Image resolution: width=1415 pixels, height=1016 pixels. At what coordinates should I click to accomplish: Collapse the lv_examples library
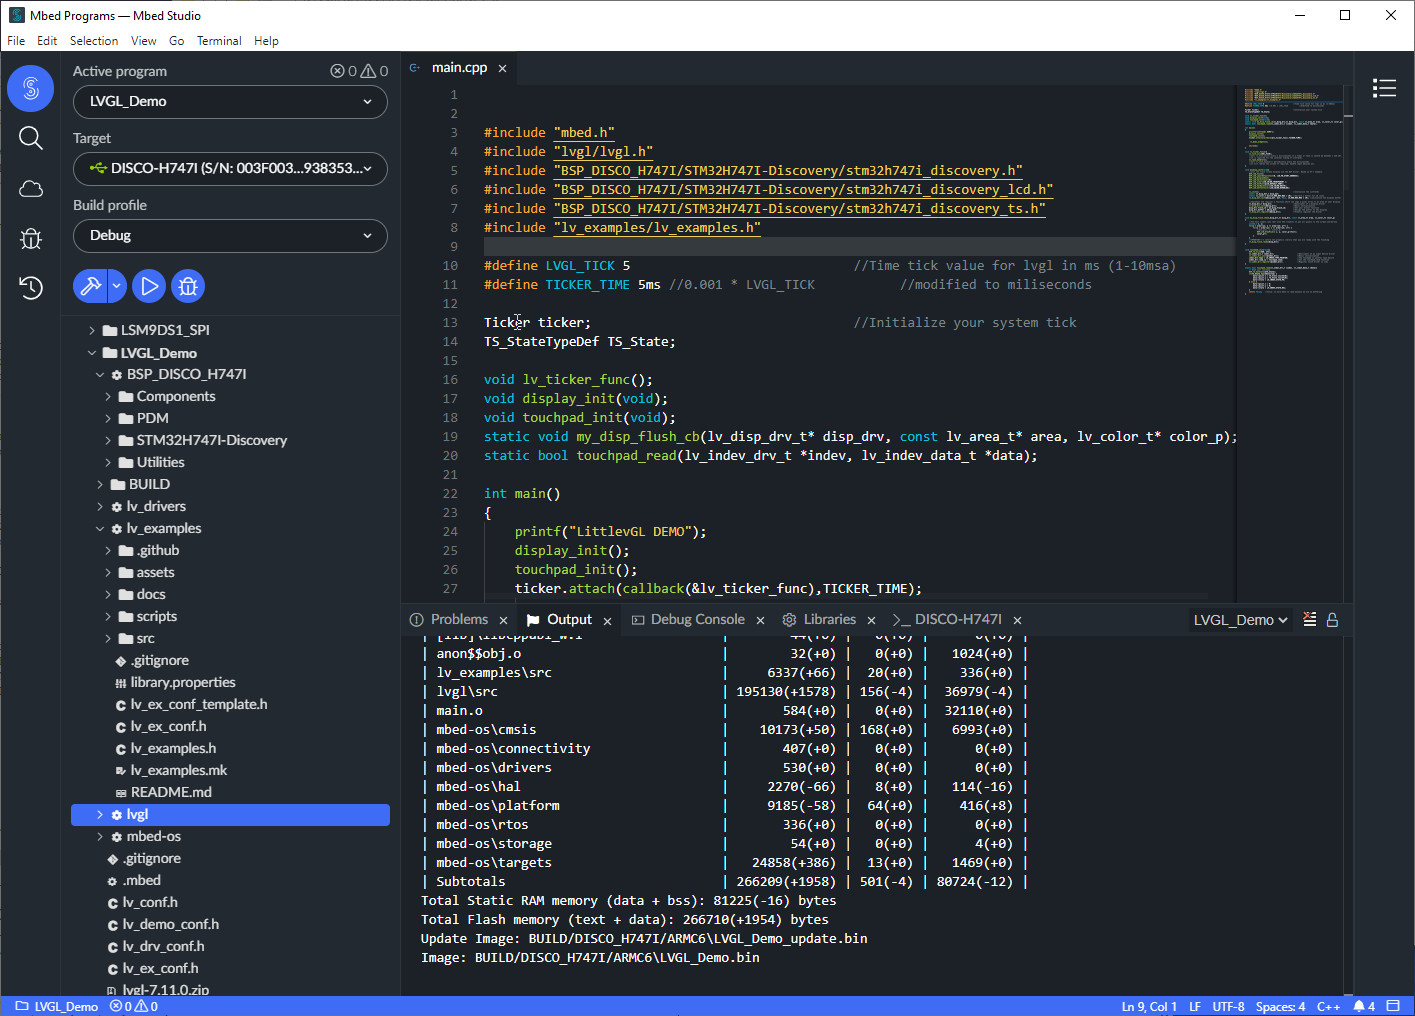point(100,528)
